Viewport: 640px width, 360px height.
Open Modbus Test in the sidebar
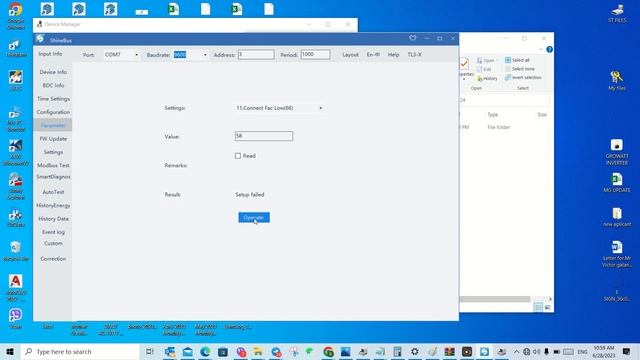[x=53, y=165]
